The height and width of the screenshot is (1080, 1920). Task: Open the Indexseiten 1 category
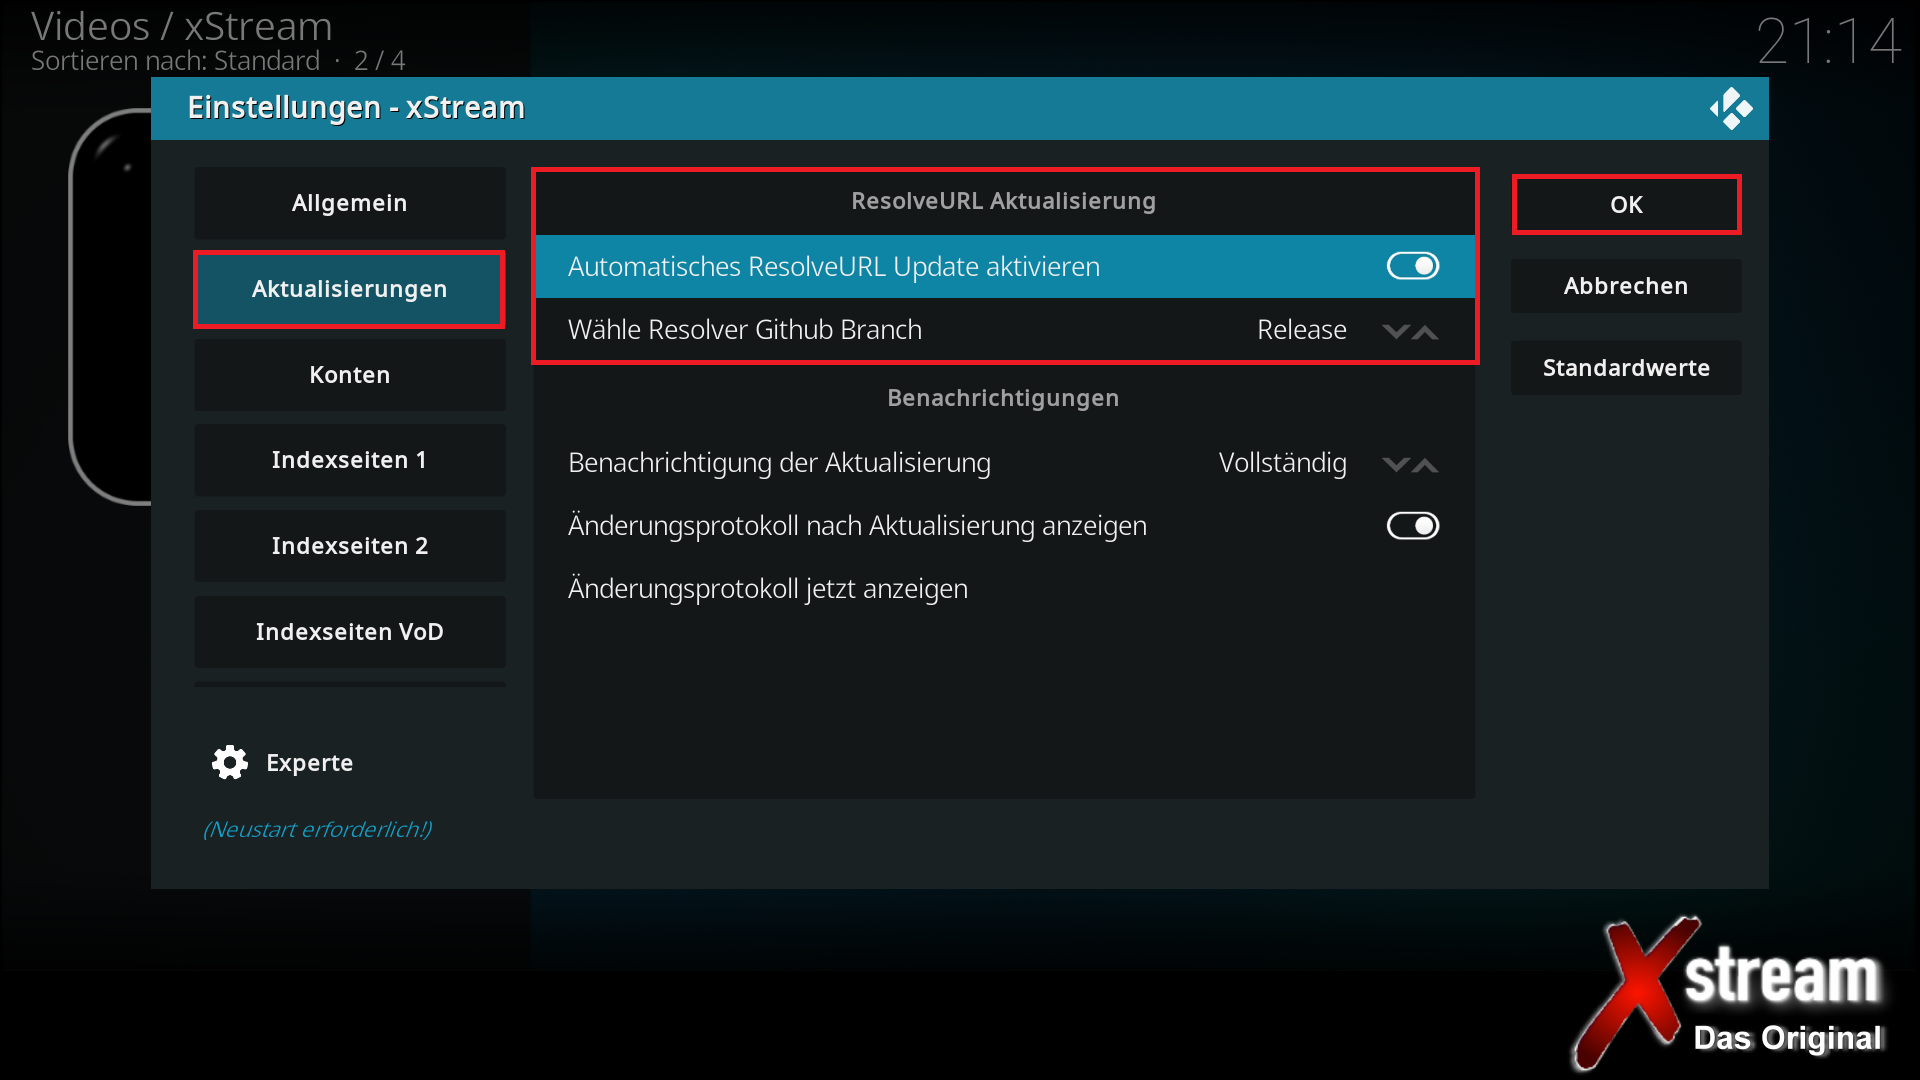(x=349, y=460)
